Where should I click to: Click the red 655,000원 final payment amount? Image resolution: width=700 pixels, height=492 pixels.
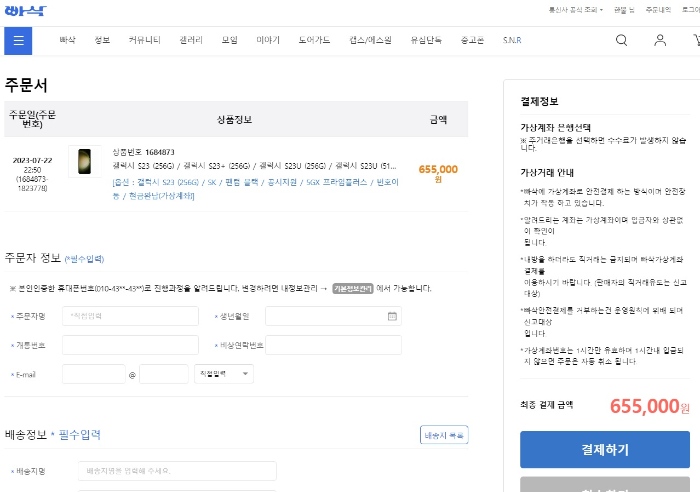click(x=650, y=406)
